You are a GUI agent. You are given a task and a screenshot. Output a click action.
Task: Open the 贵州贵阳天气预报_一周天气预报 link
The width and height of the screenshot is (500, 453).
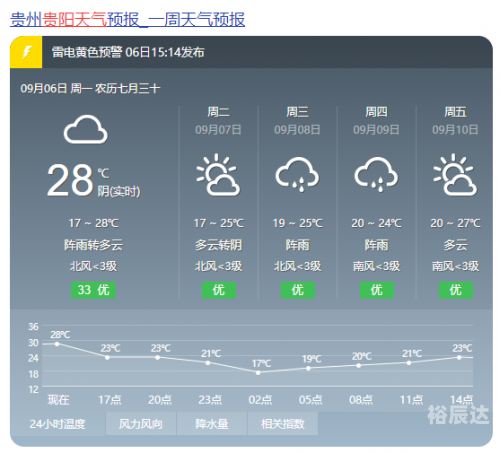(127, 19)
